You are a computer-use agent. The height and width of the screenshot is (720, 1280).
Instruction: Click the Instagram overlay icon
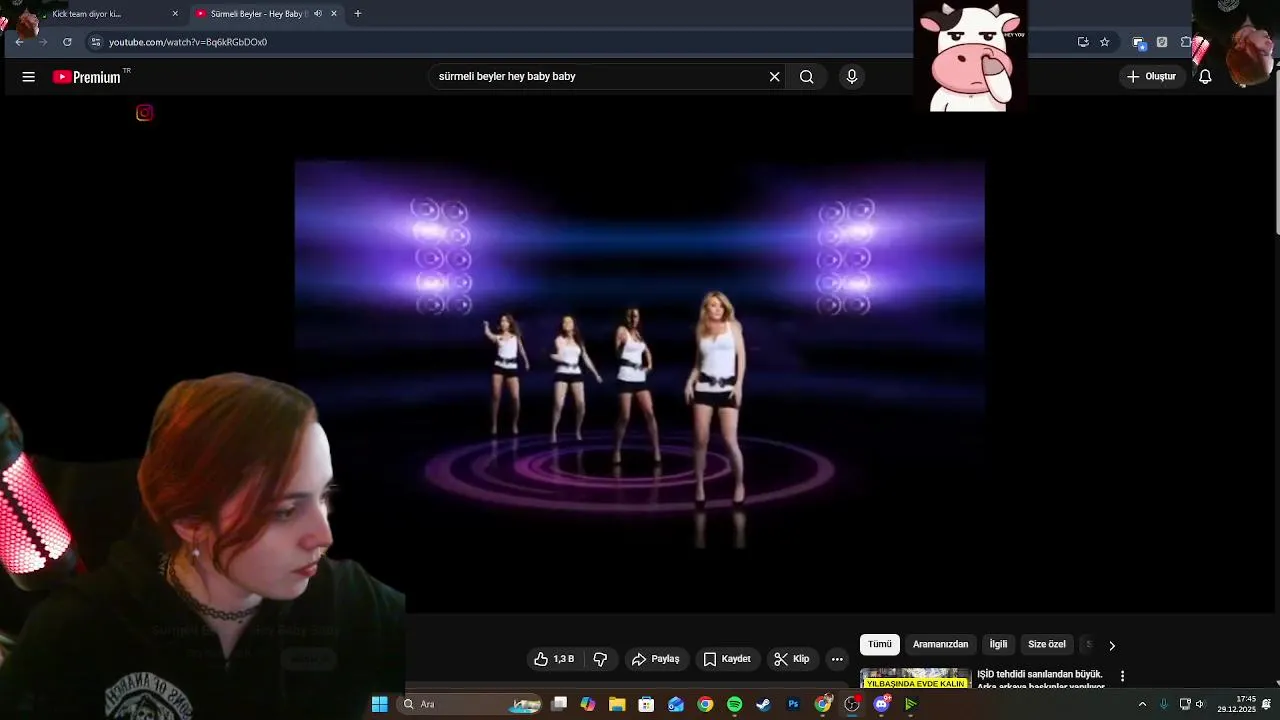point(145,113)
